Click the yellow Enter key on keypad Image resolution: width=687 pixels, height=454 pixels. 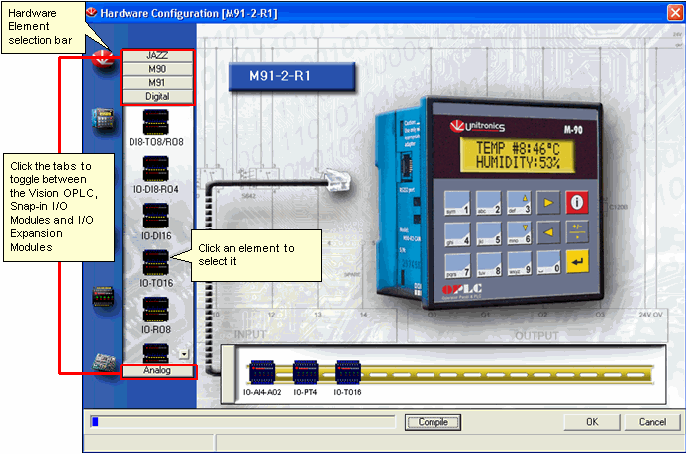click(577, 262)
